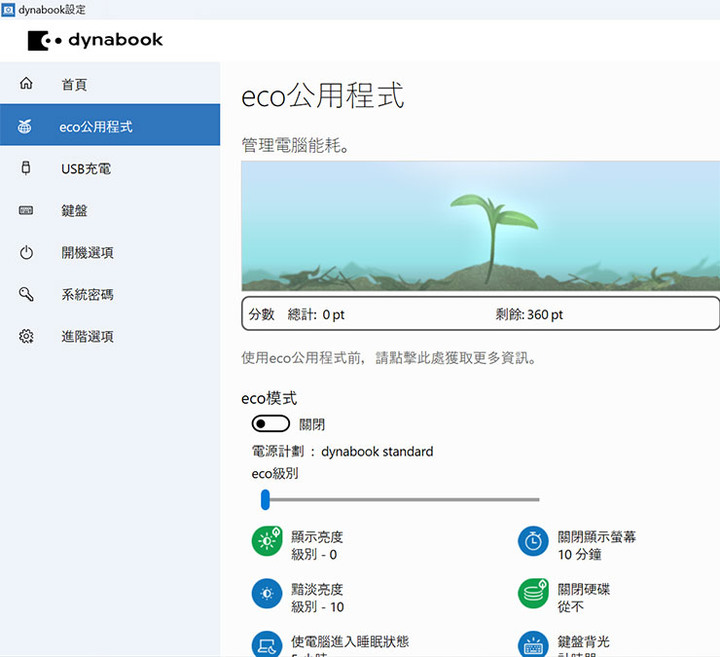
Task: Click the 分數 label in score box
Action: (261, 314)
